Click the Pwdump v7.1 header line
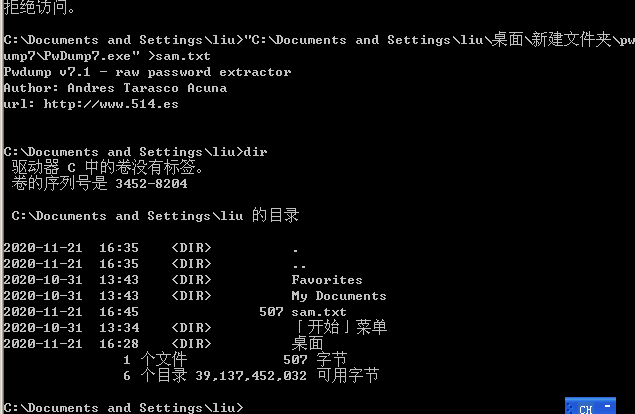The width and height of the screenshot is (635, 414). pyautogui.click(x=147, y=72)
